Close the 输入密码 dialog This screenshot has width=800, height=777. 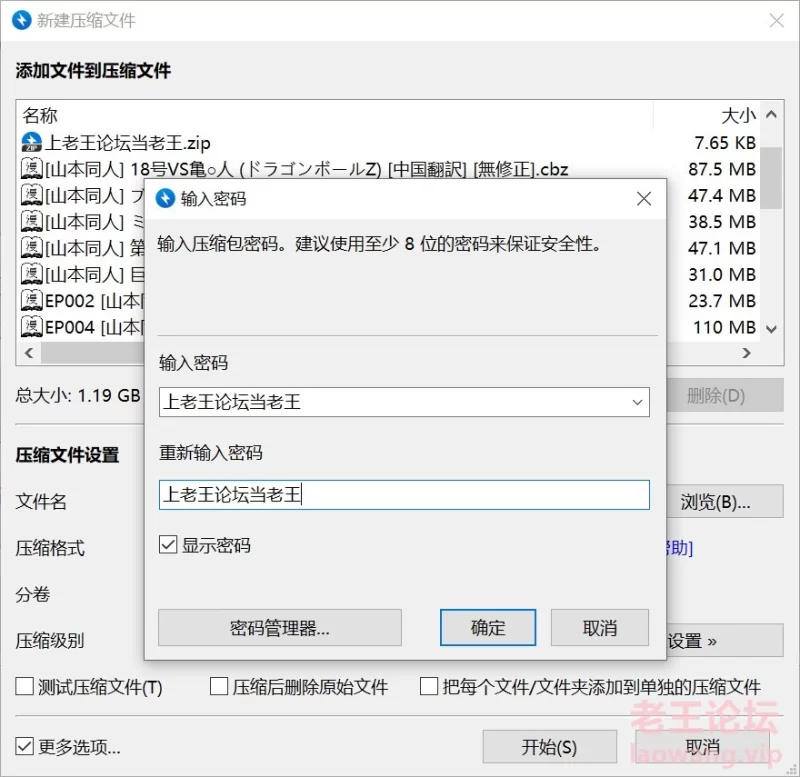tap(644, 198)
